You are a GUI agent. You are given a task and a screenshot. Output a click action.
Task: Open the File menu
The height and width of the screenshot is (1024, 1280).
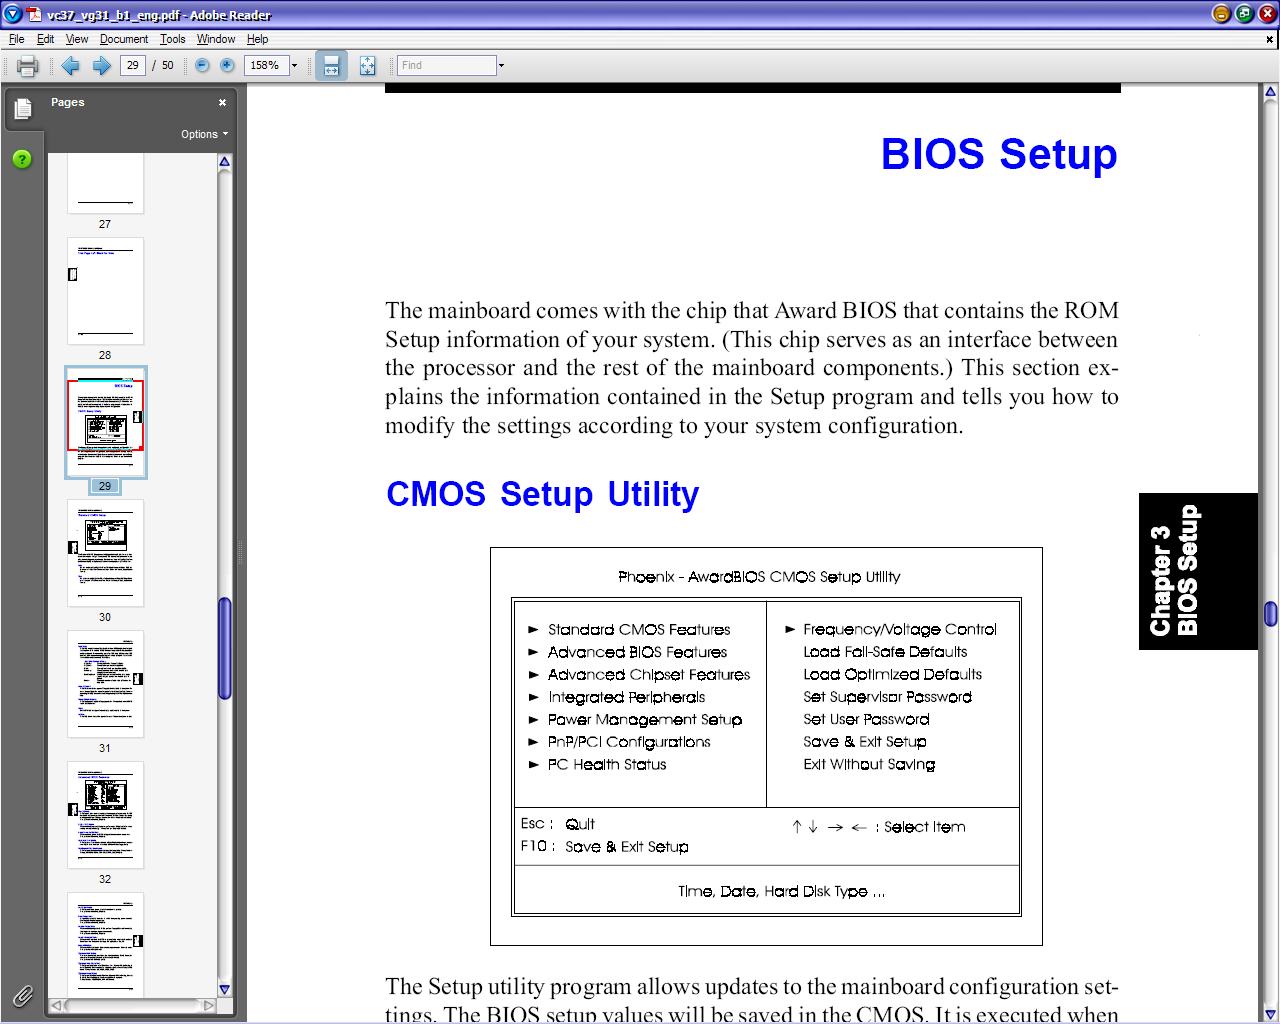click(x=17, y=39)
